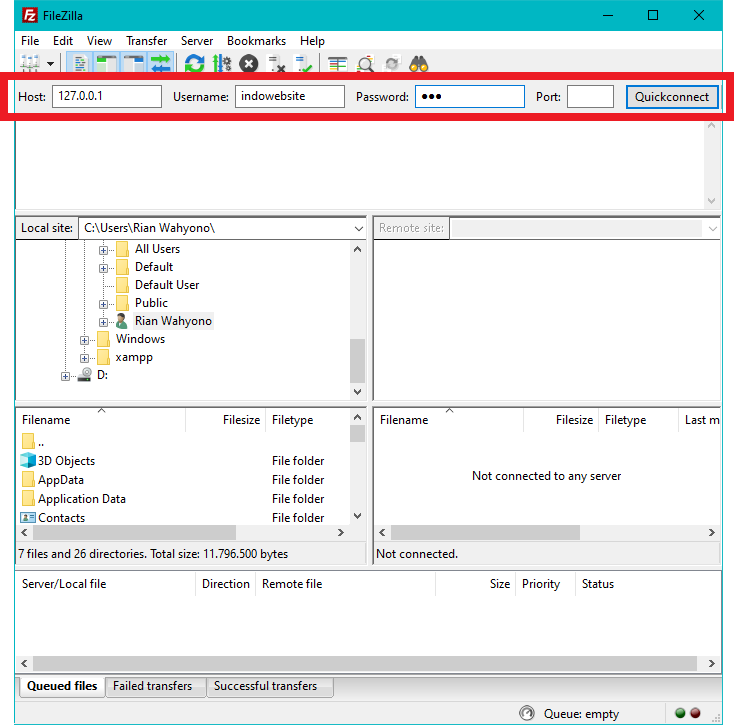
Task: Reconnect to the last server
Action: (303, 63)
